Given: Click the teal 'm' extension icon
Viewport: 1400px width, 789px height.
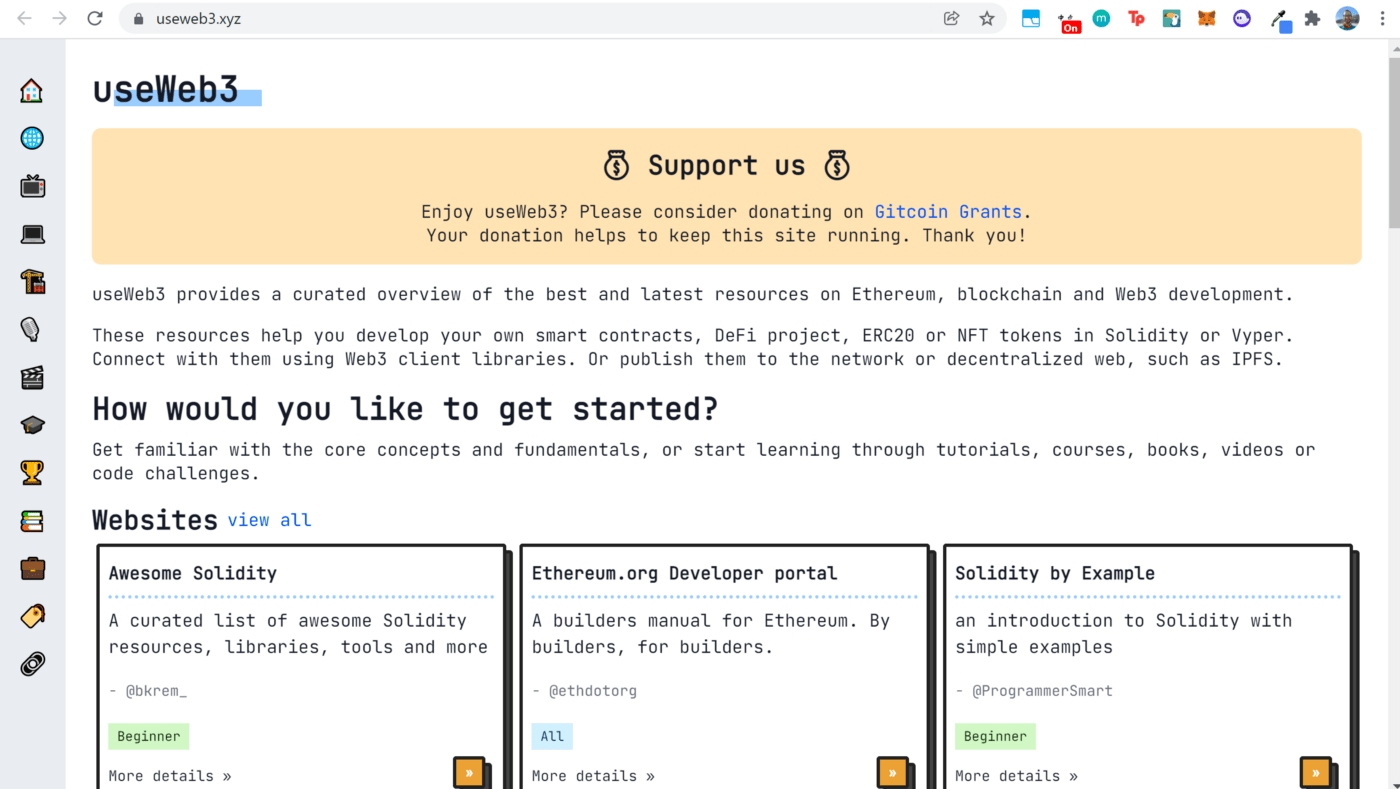Looking at the screenshot, I should pyautogui.click(x=1101, y=18).
